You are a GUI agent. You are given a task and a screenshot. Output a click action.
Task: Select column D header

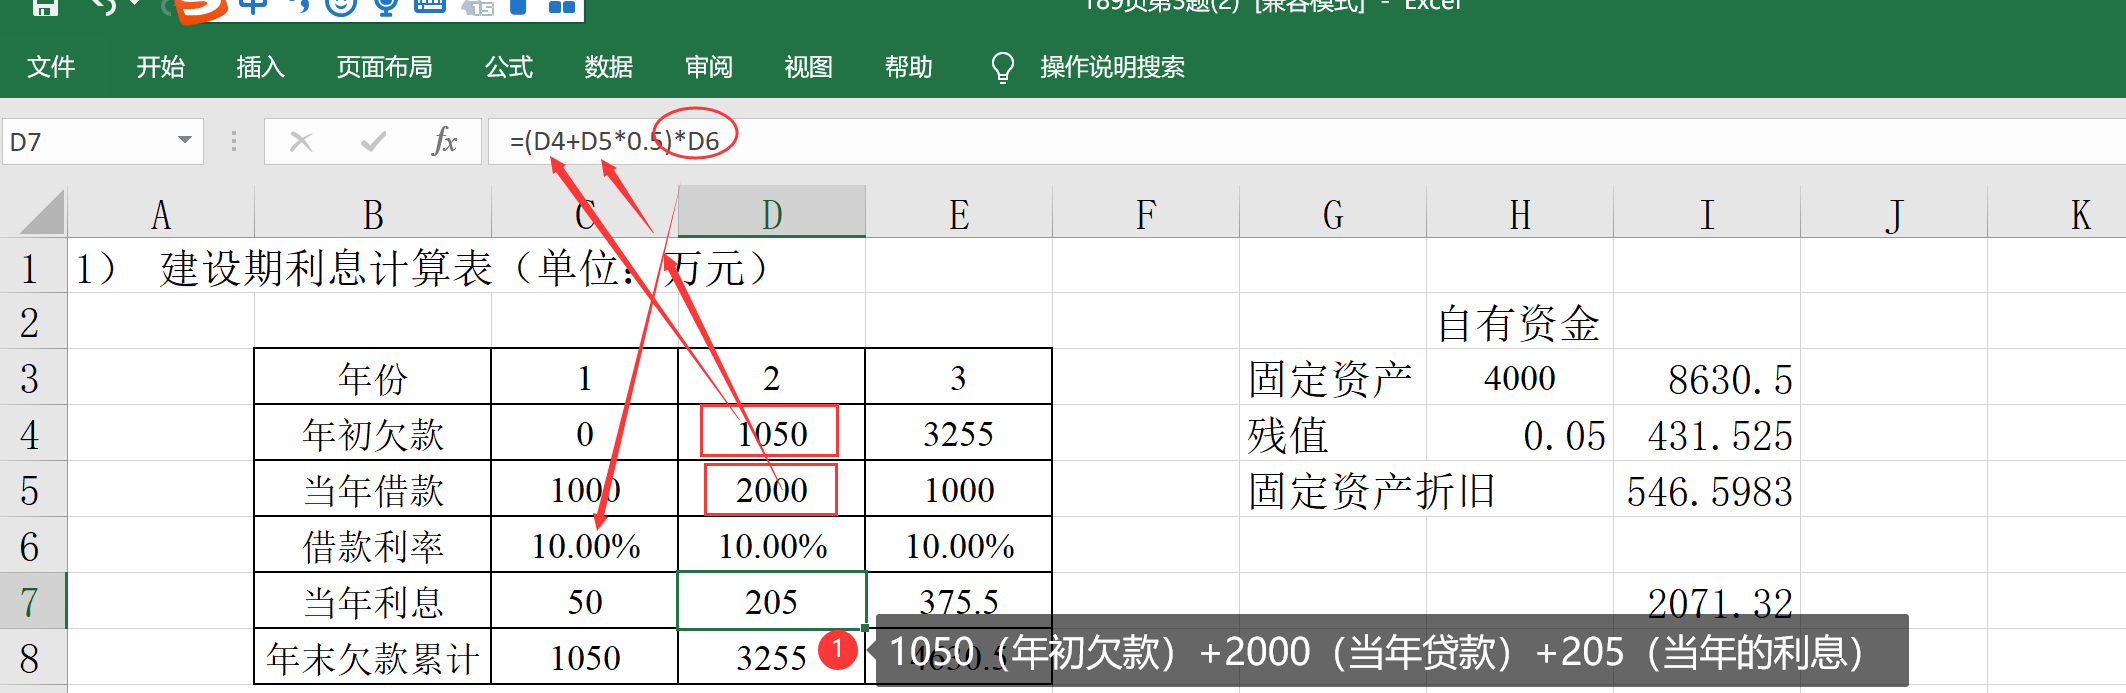772,213
